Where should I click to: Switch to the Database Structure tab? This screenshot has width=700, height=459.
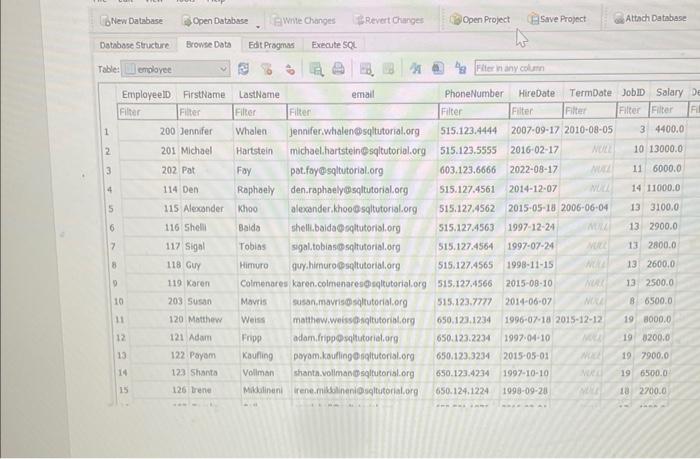point(134,45)
